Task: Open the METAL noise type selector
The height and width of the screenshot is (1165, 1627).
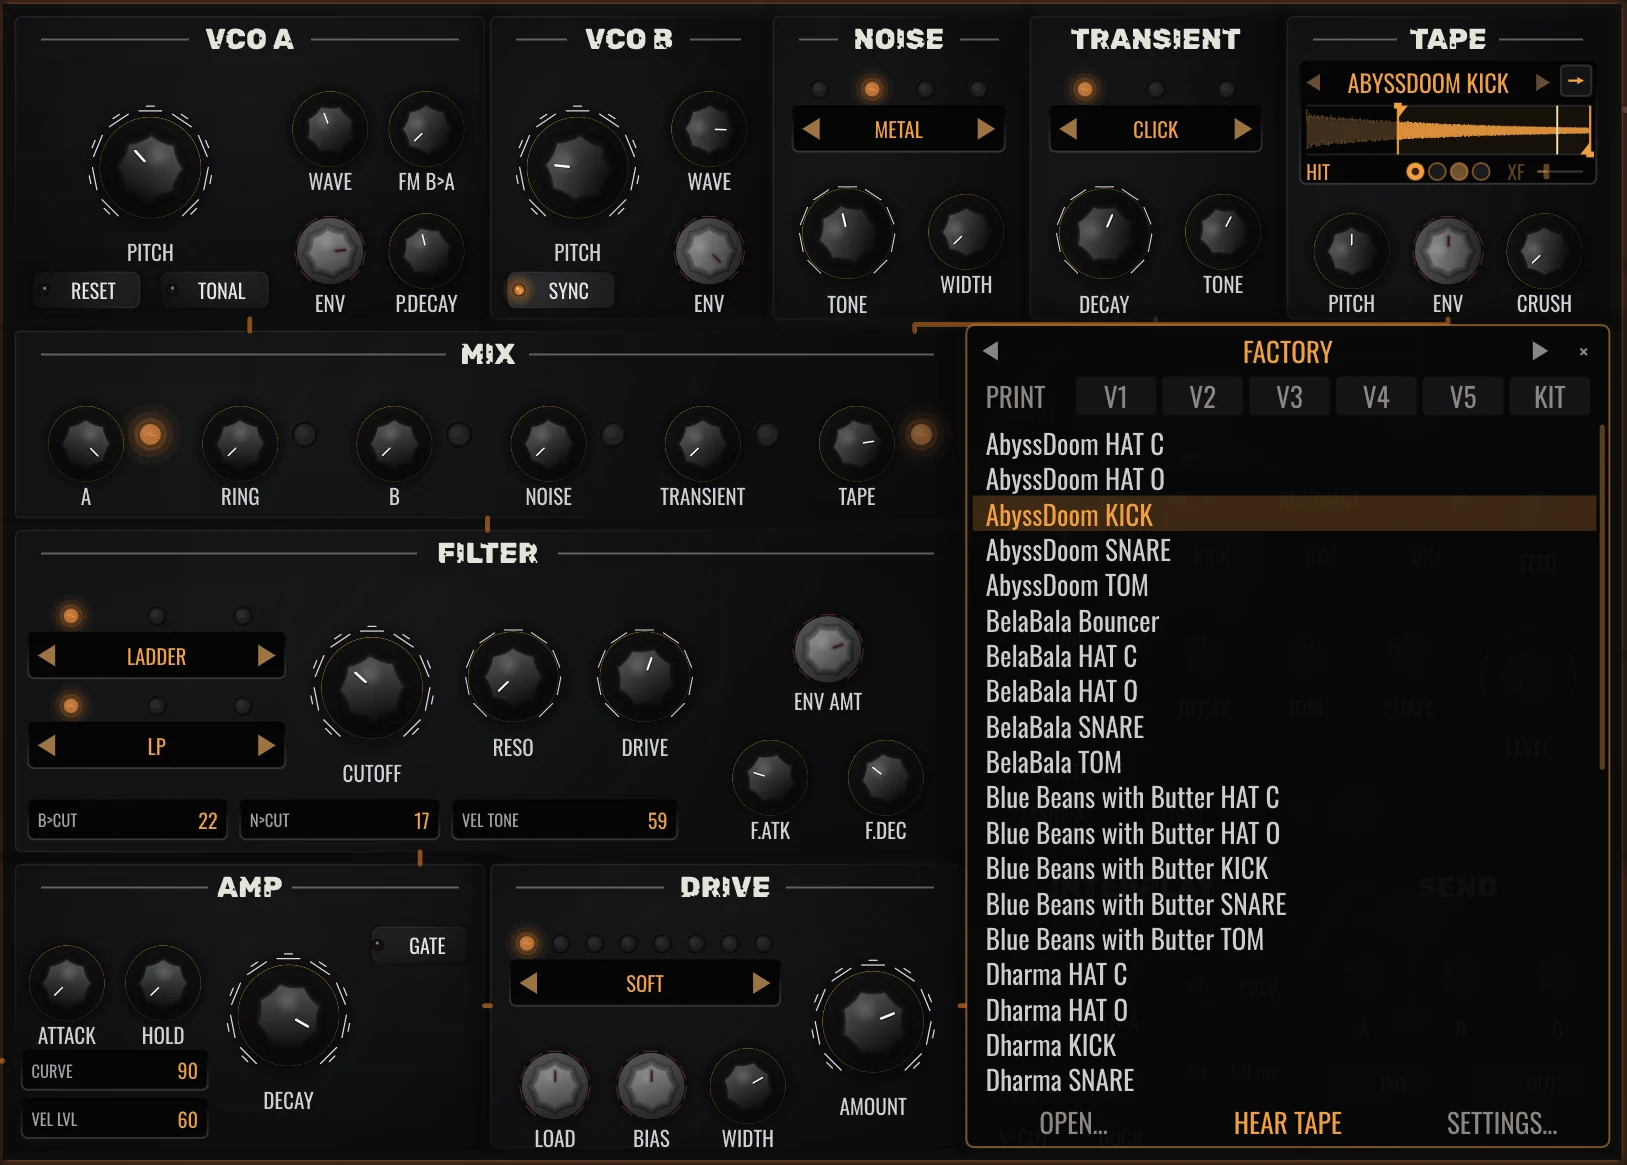Action: (x=898, y=130)
